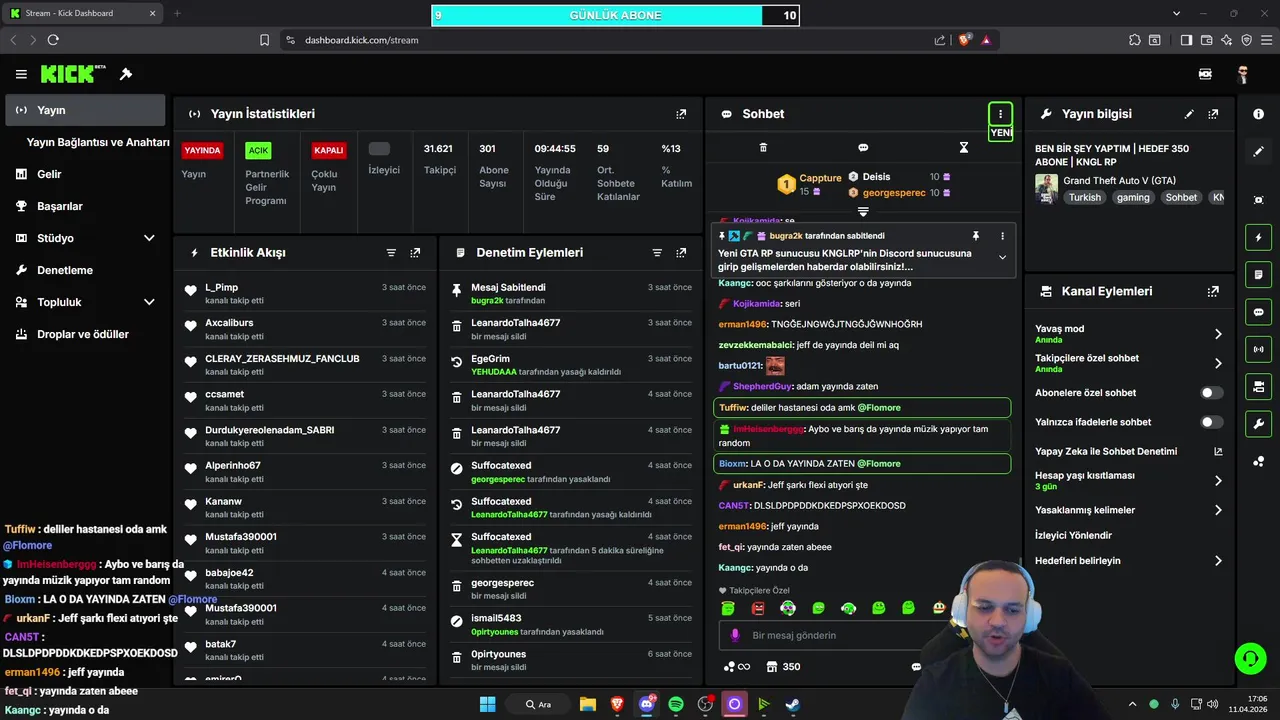The height and width of the screenshot is (720, 1280).
Task: Click the broadcast signal icon in the right sidebar
Action: tap(1259, 349)
